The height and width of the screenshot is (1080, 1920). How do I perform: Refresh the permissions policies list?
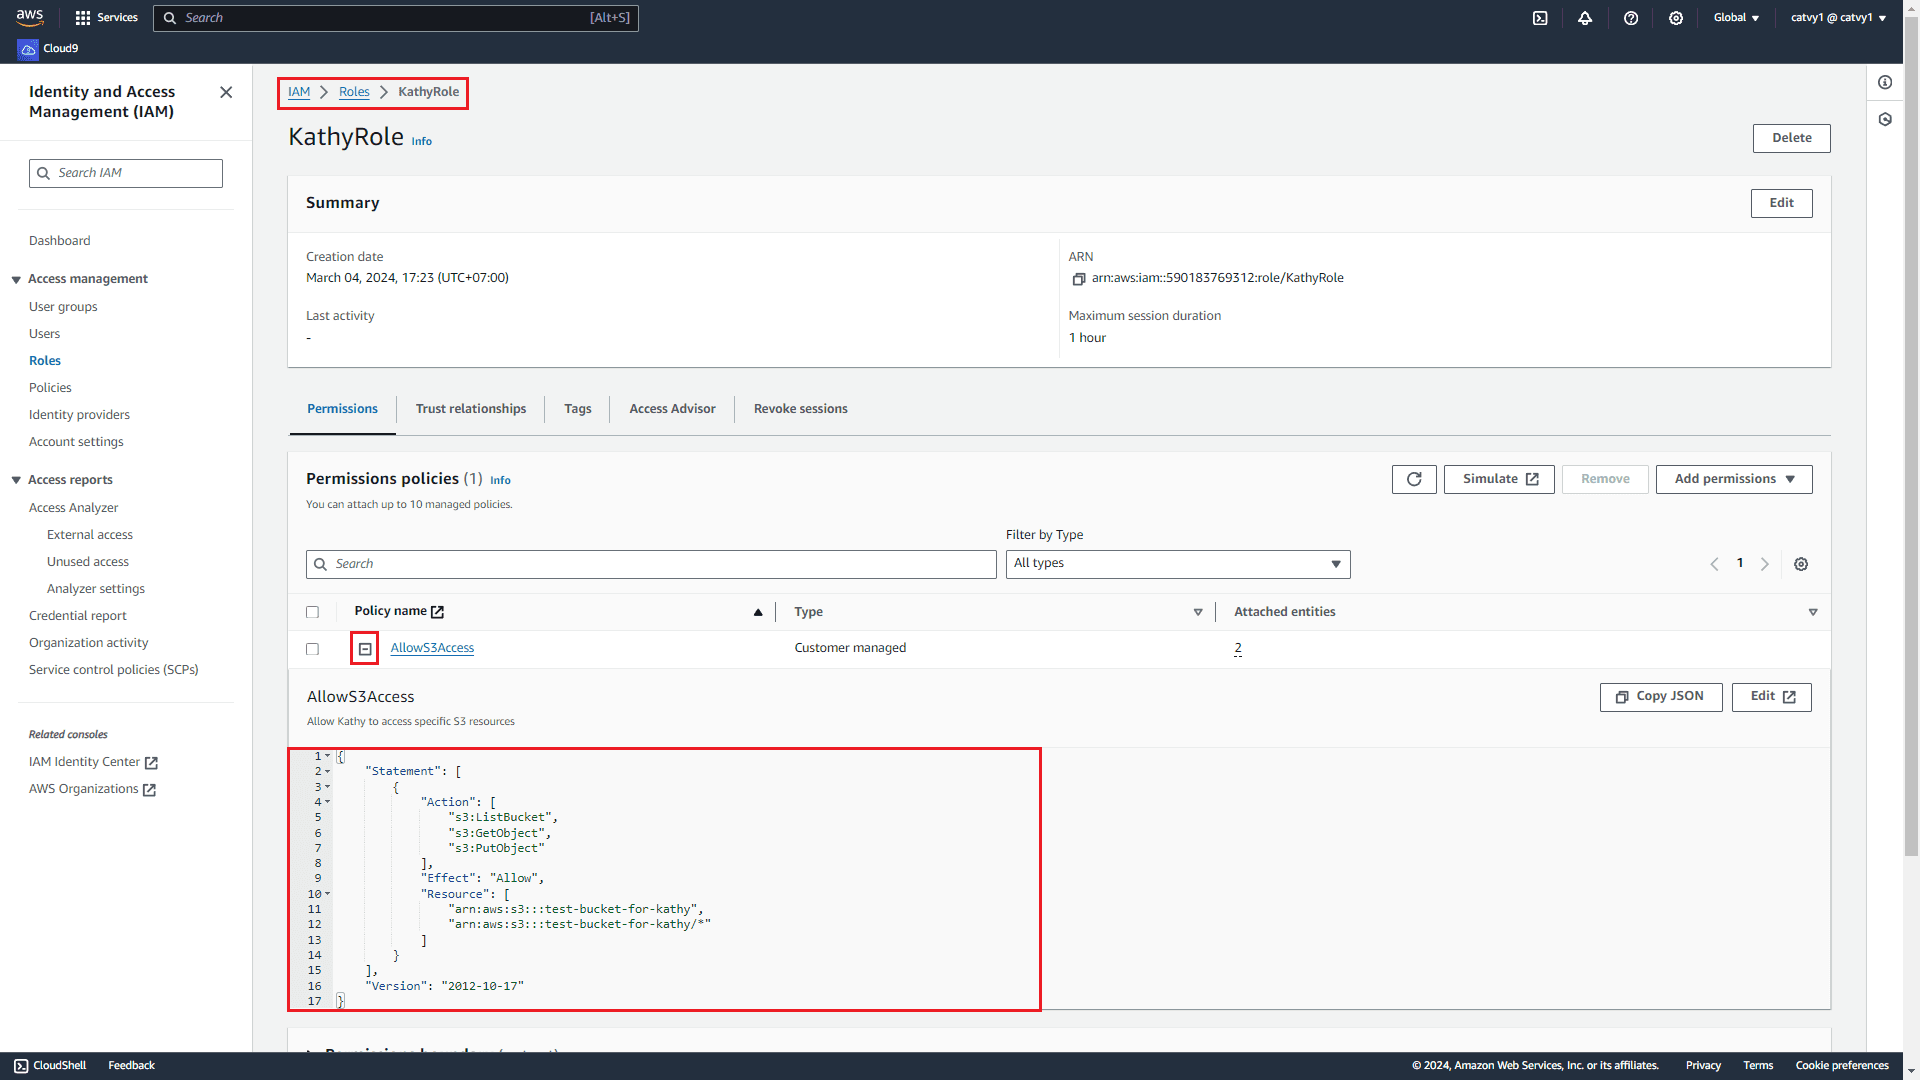point(1414,479)
